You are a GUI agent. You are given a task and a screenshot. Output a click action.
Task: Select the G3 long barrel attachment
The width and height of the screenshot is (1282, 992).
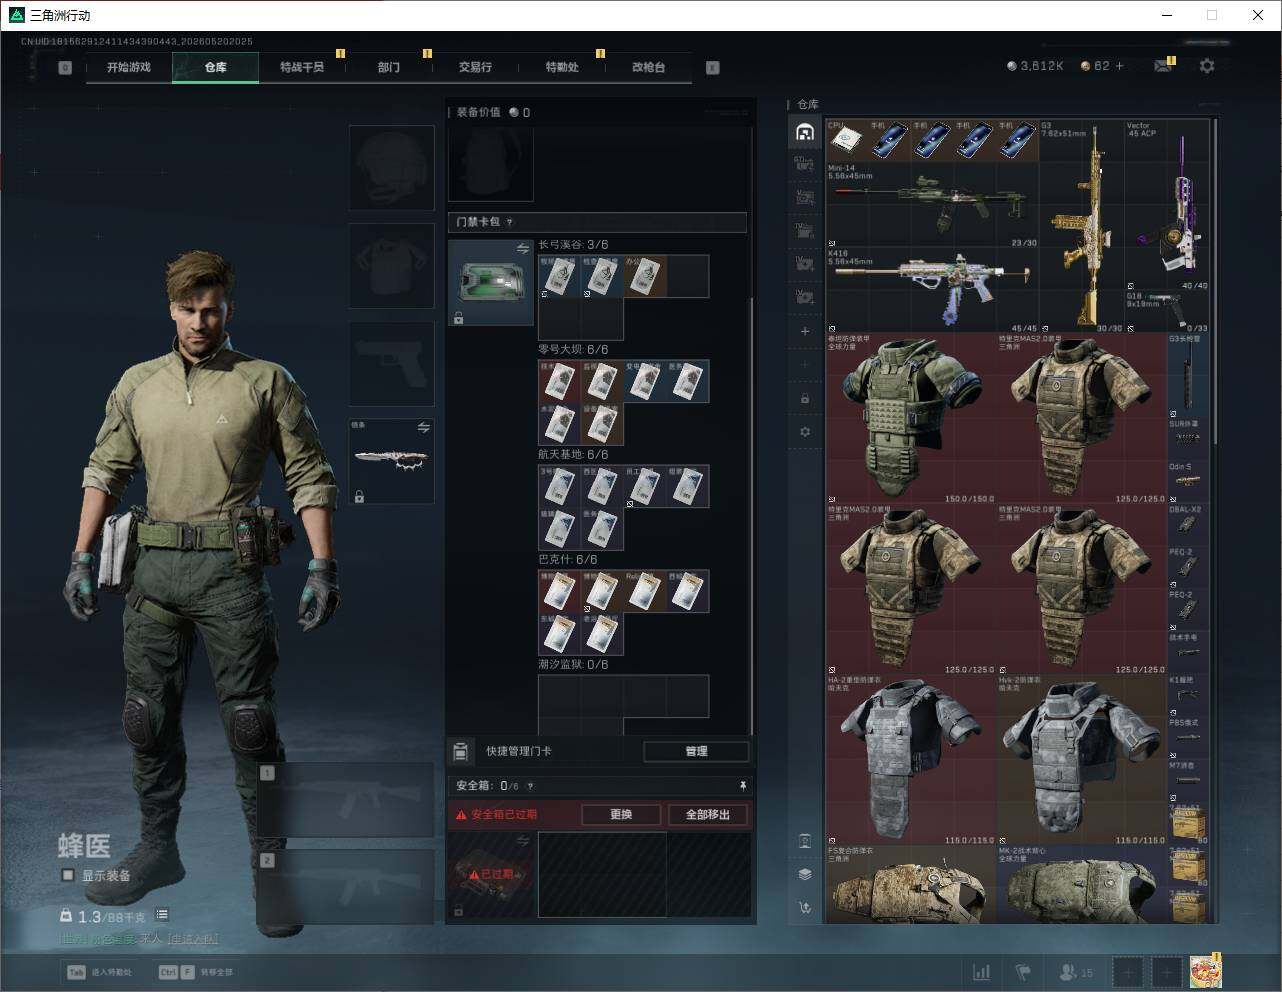pyautogui.click(x=1187, y=376)
